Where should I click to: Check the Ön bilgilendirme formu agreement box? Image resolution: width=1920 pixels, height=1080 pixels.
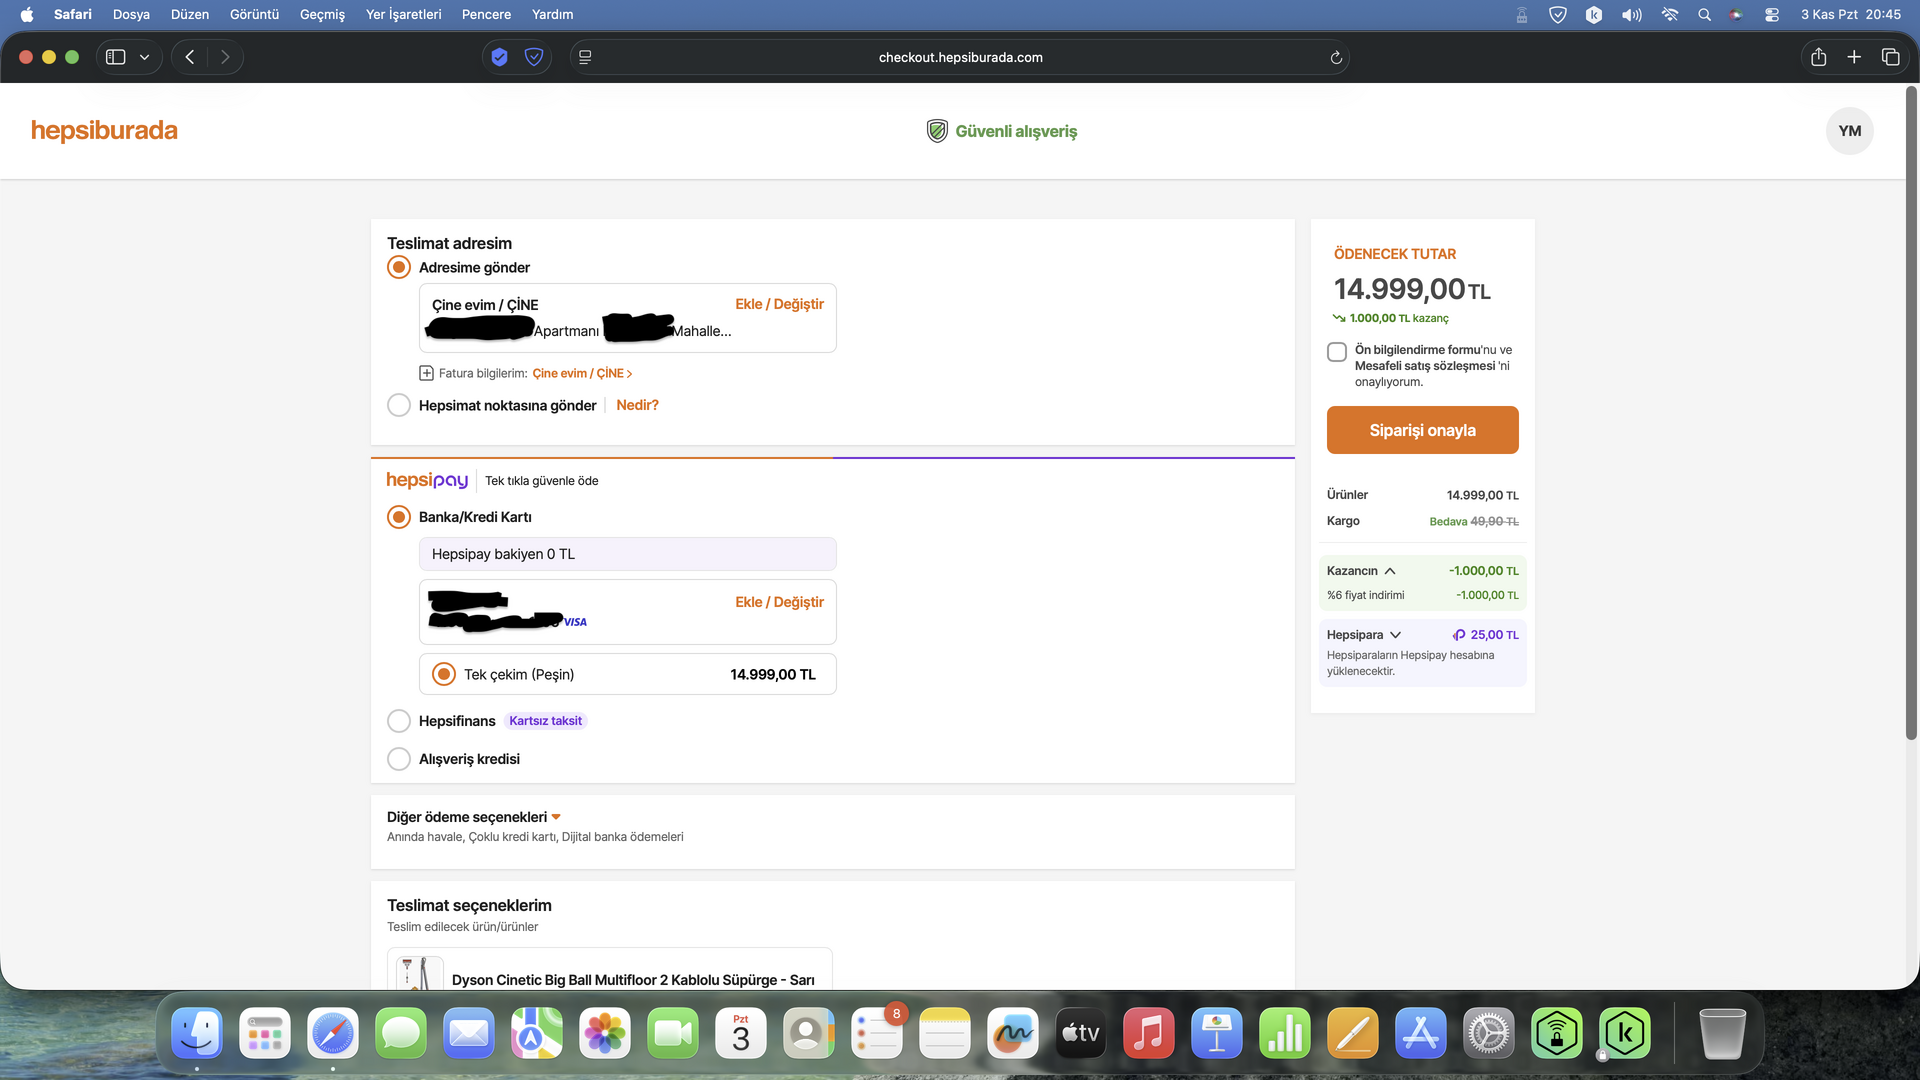(1337, 352)
